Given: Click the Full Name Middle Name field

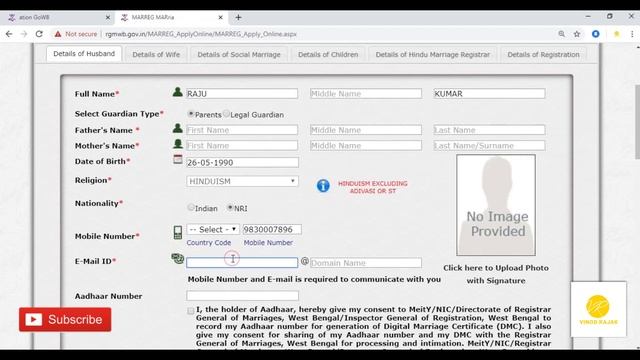Looking at the screenshot, I should tap(366, 93).
